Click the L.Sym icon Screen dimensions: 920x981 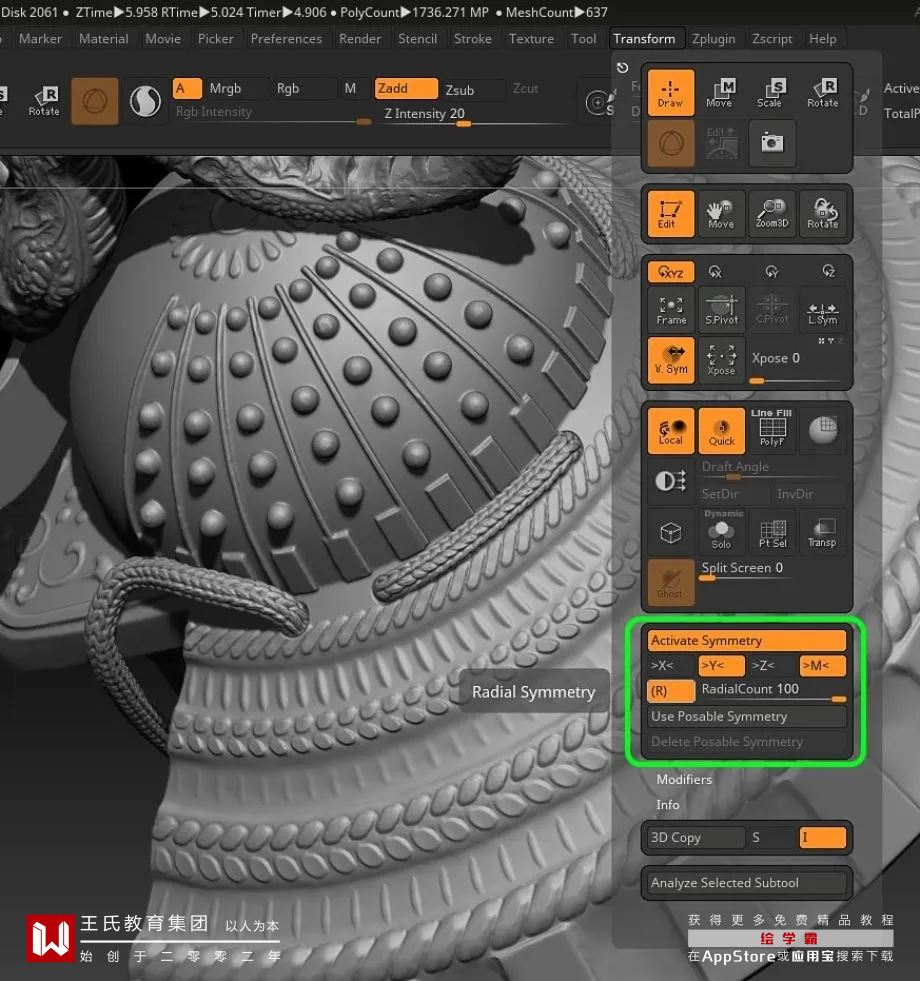(822, 310)
